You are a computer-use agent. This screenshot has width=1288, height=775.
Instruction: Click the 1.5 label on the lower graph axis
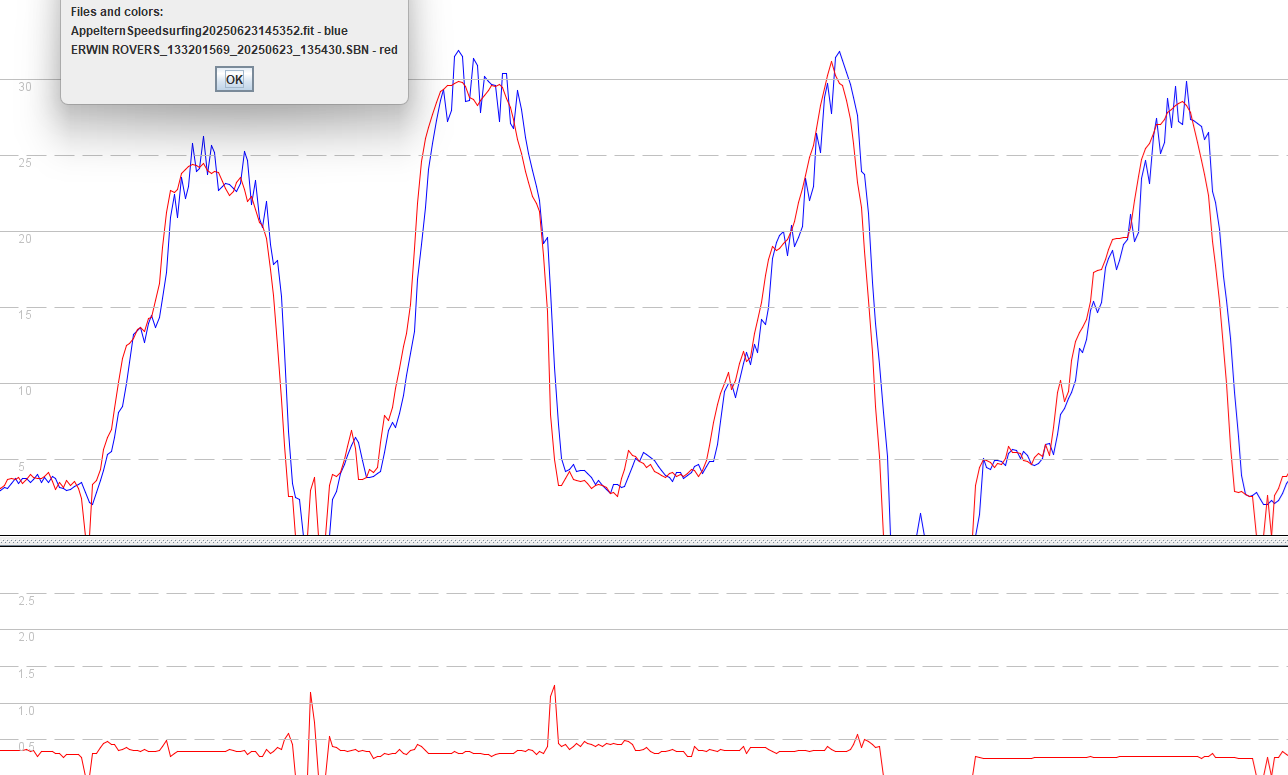click(x=26, y=673)
